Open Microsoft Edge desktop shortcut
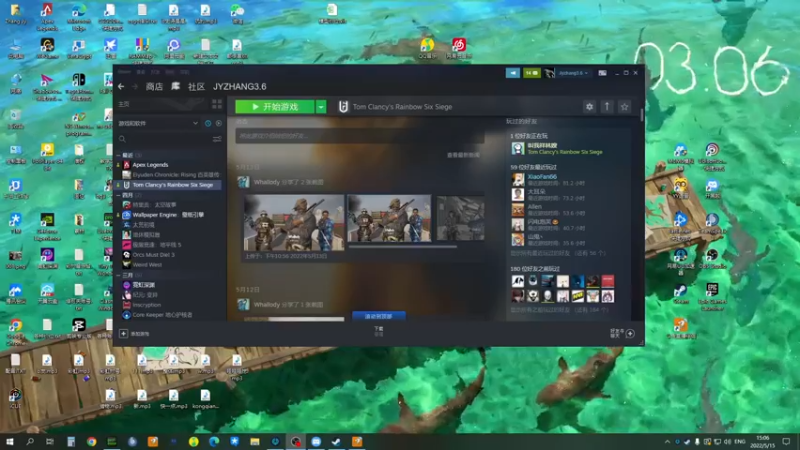Viewport: 800px width, 450px height. point(79,17)
